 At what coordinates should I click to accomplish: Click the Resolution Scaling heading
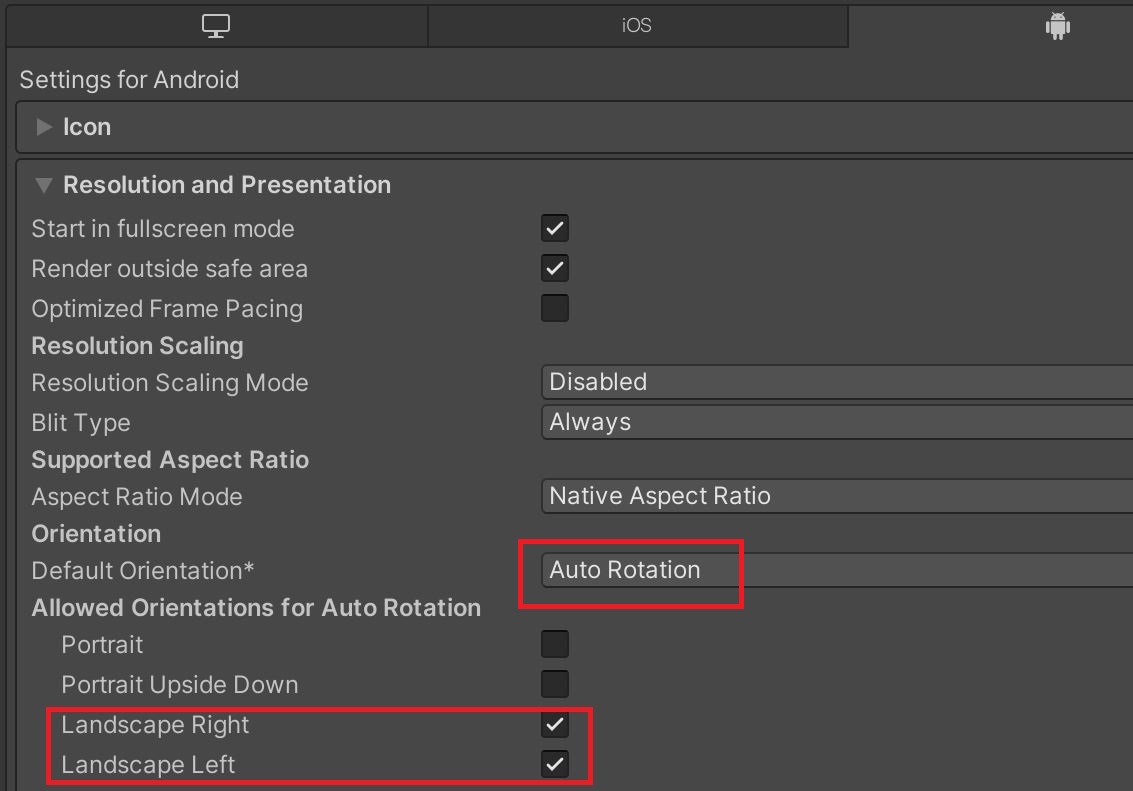[x=137, y=346]
